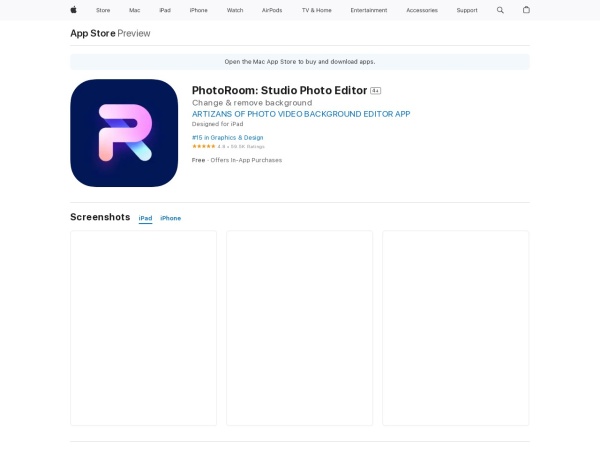Switch to iPhone screenshots tab
Image resolution: width=600 pixels, height=450 pixels.
pos(171,218)
